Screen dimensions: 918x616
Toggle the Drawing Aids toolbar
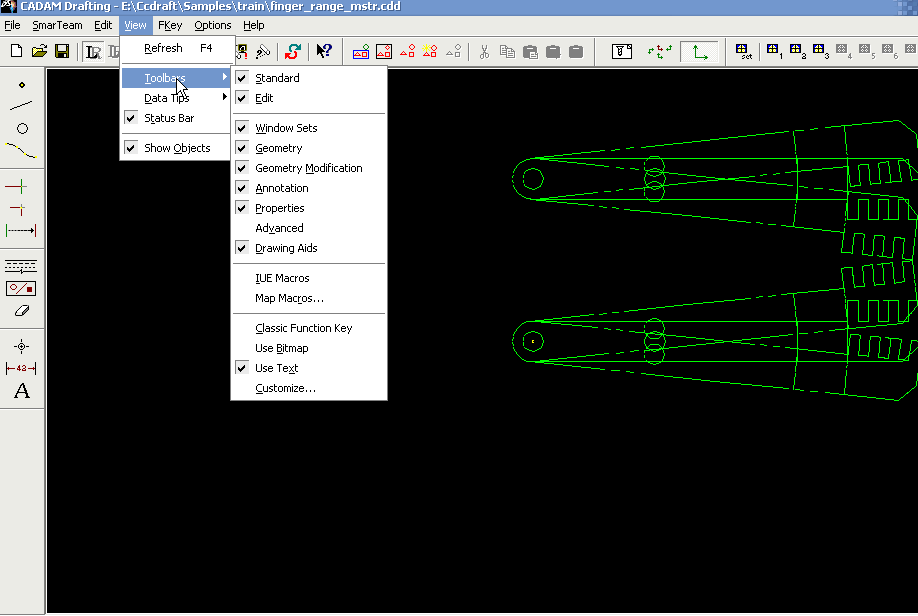coord(309,248)
